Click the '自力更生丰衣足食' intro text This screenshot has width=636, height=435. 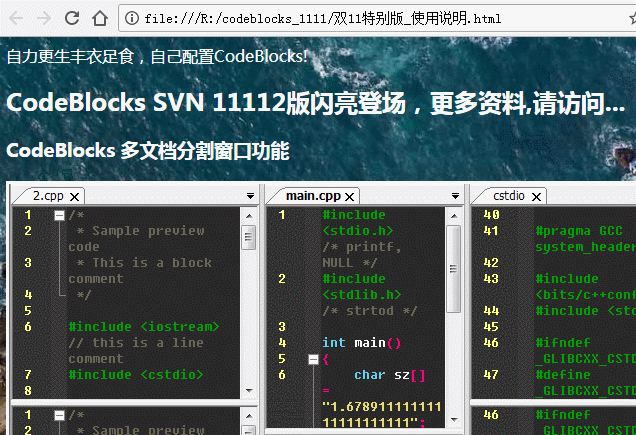pos(70,56)
